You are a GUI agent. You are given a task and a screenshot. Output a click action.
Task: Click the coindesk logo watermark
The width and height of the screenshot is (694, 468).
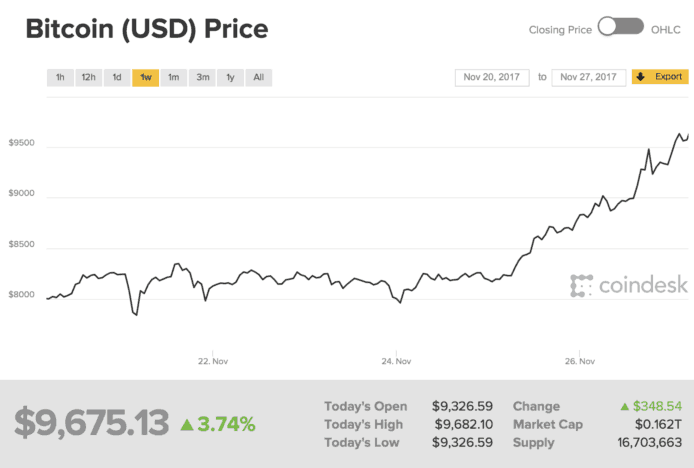[629, 285]
